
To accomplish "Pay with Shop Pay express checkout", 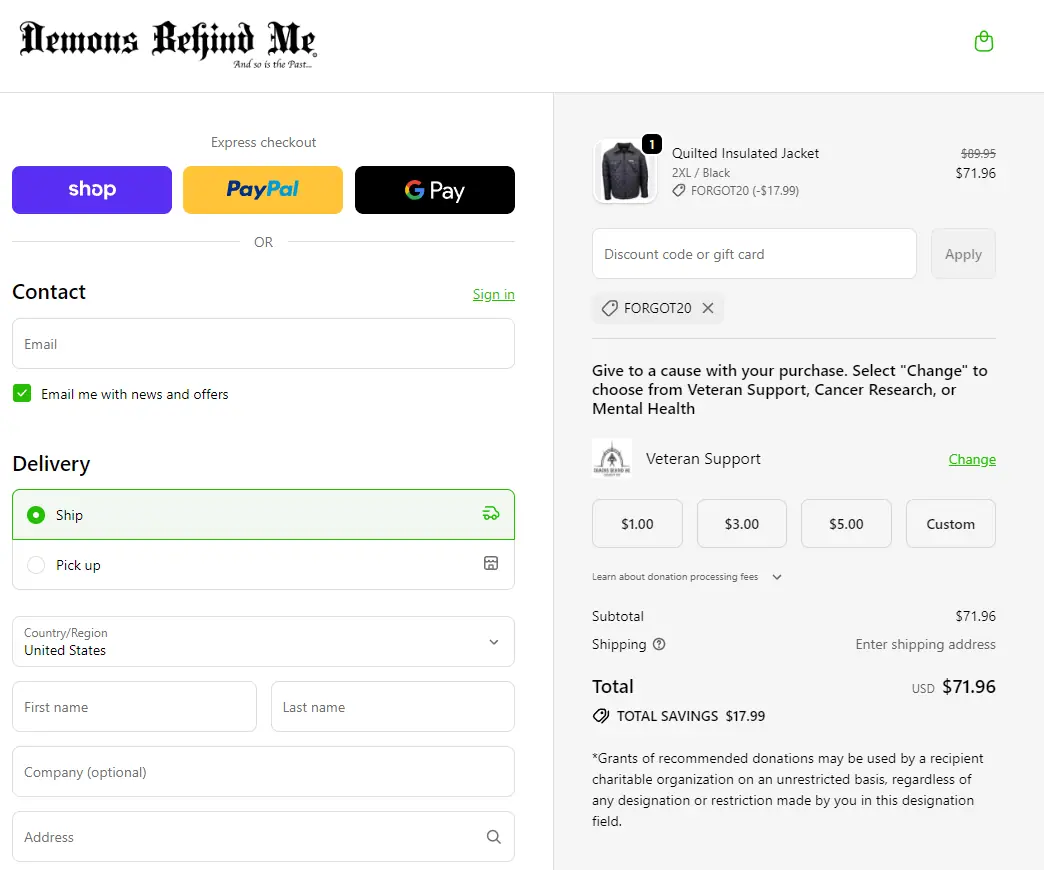I will click(x=92, y=190).
